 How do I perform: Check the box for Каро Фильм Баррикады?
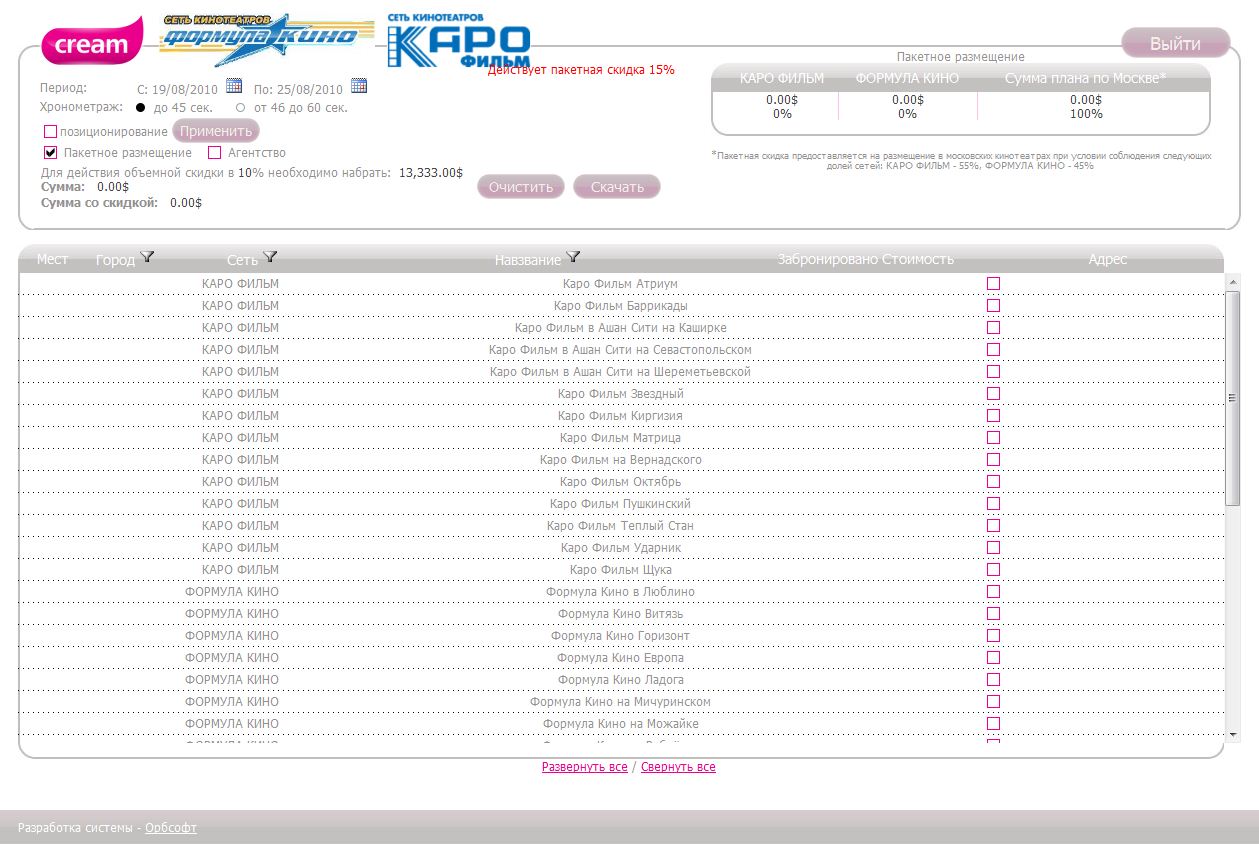(993, 306)
